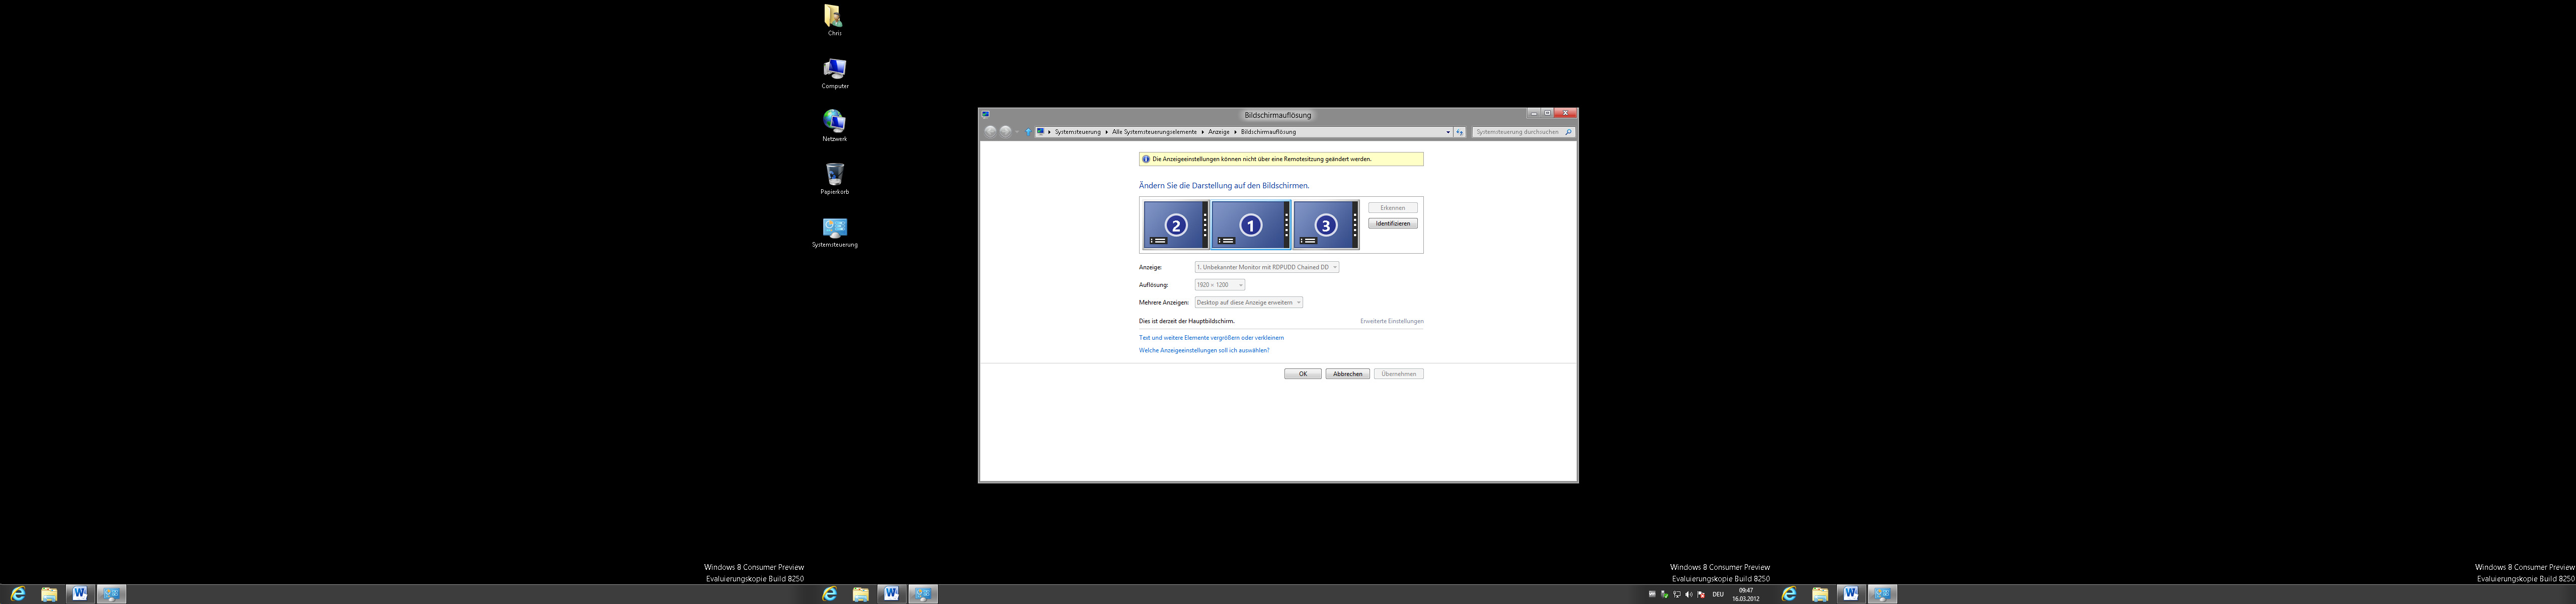This screenshot has width=2576, height=604.
Task: Open the Erweiterte Einstellungen link
Action: coord(1391,321)
